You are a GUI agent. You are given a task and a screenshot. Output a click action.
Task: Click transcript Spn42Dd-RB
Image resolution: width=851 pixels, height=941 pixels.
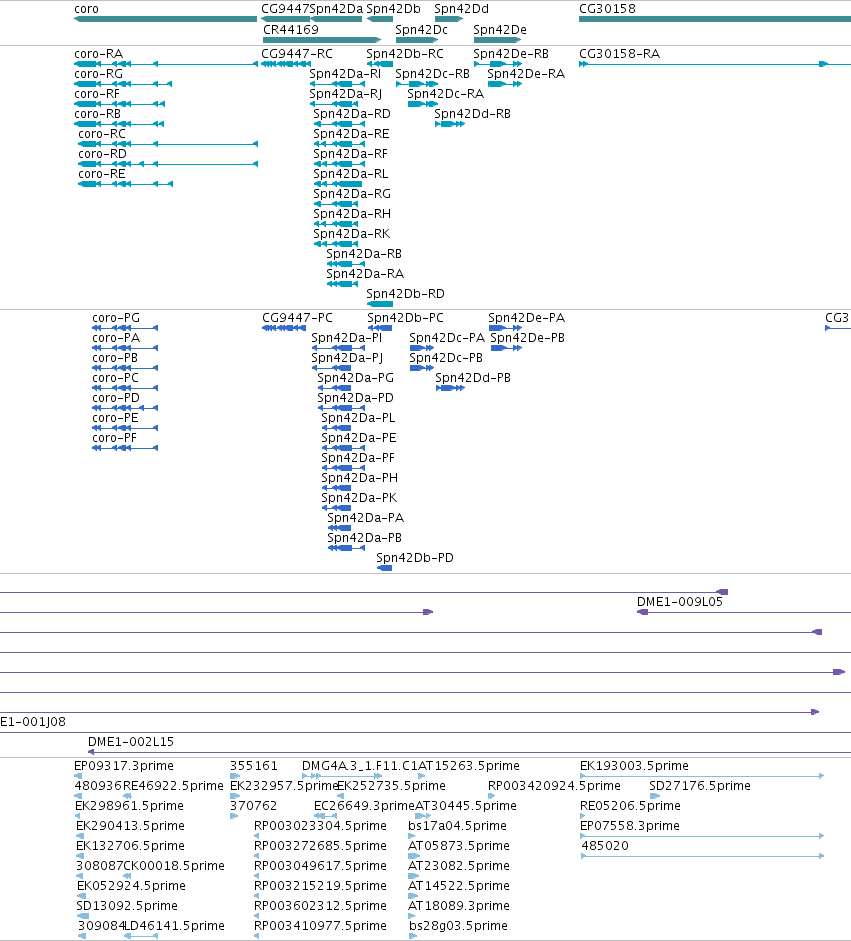[x=450, y=124]
